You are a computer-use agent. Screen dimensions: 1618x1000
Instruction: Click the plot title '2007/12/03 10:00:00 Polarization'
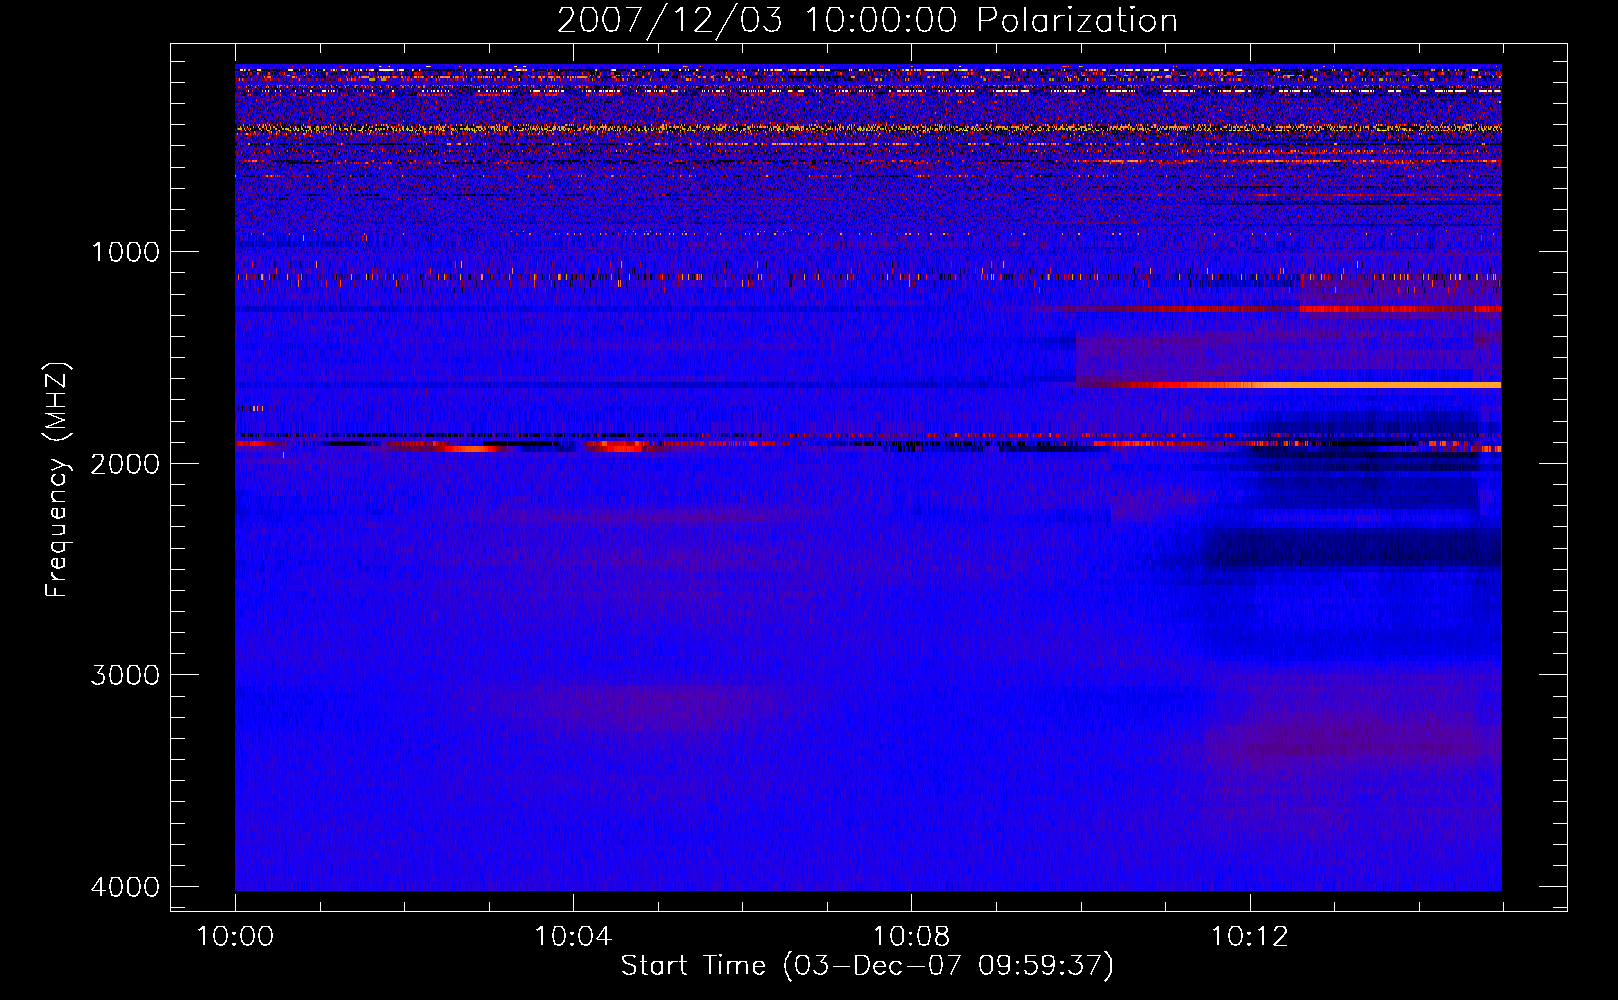[867, 21]
